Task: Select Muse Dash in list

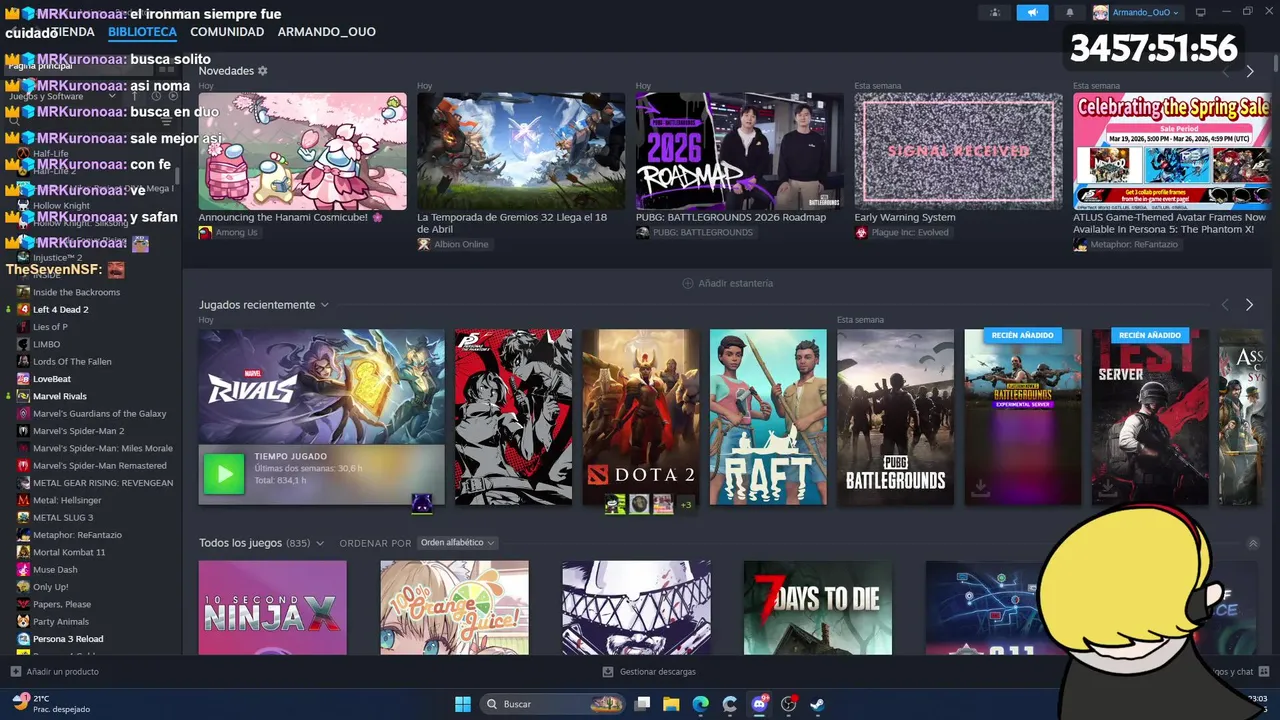Action: 55,570
